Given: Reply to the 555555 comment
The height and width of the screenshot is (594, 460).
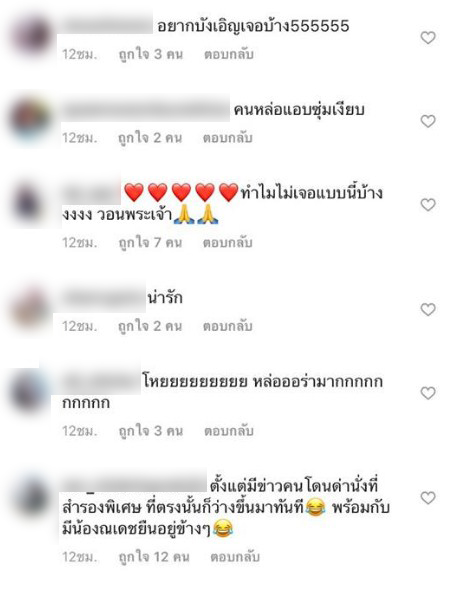Looking at the screenshot, I should tap(228, 54).
